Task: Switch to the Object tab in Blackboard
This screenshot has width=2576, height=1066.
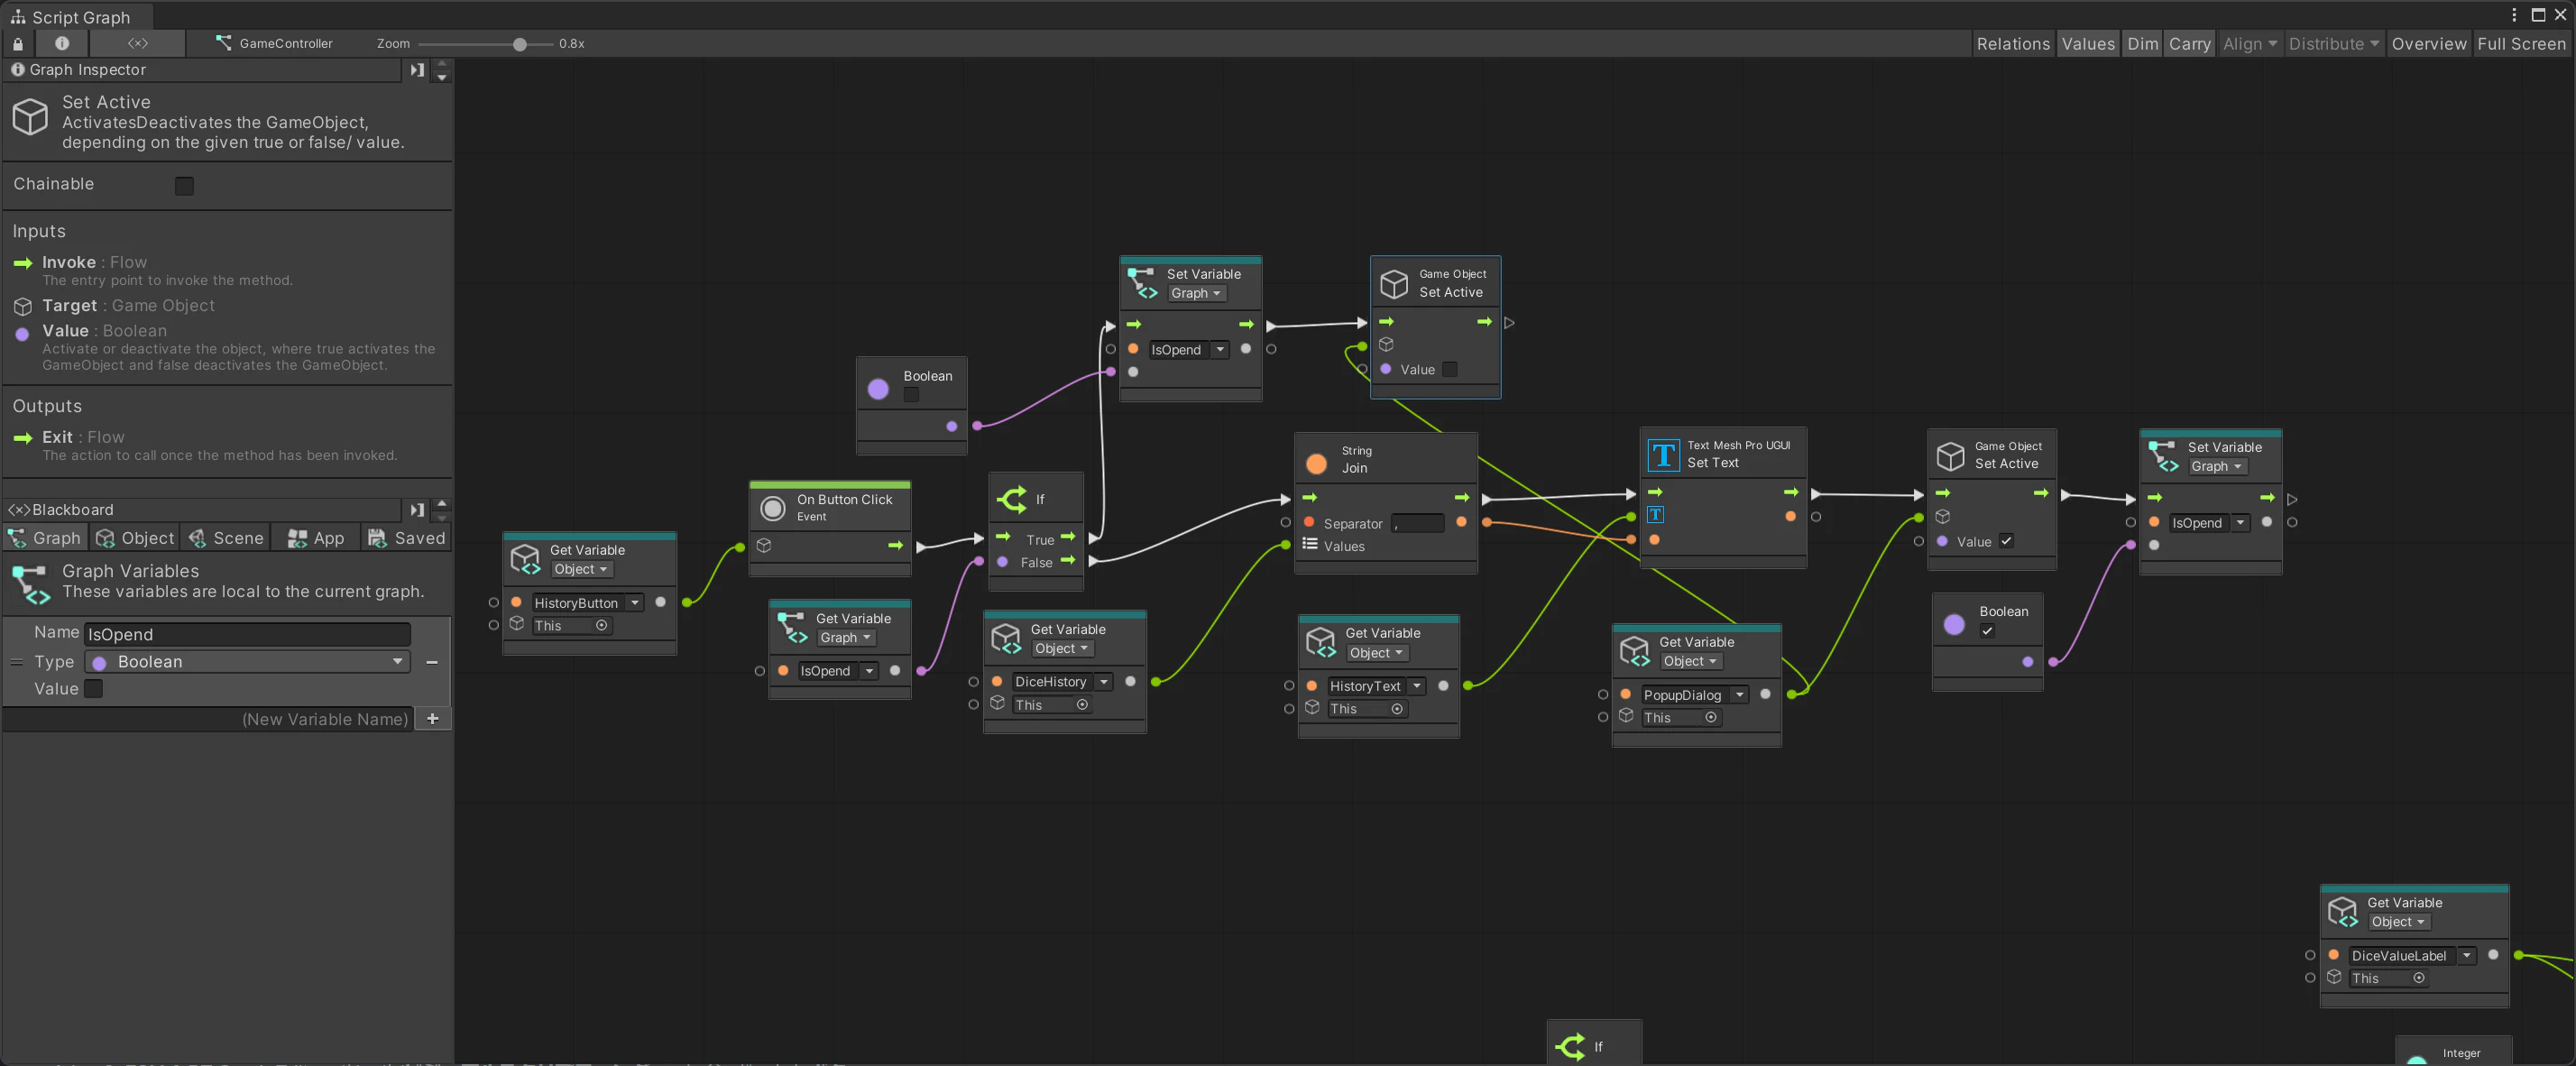Action: [x=135, y=538]
